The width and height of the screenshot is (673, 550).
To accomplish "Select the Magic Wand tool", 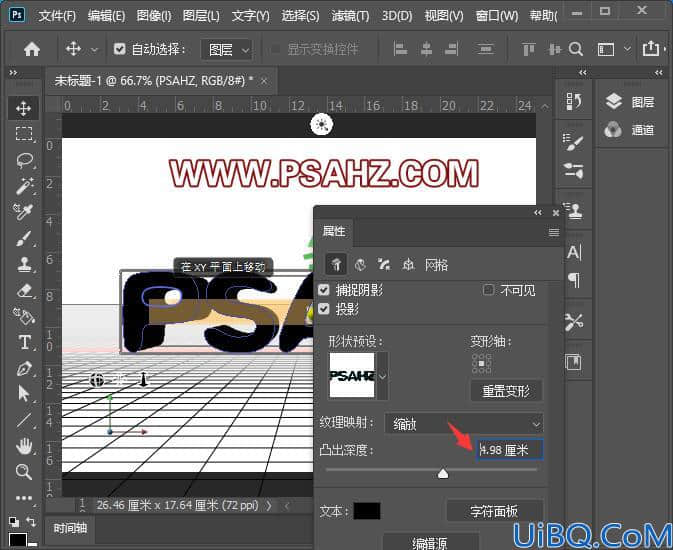I will (x=24, y=186).
